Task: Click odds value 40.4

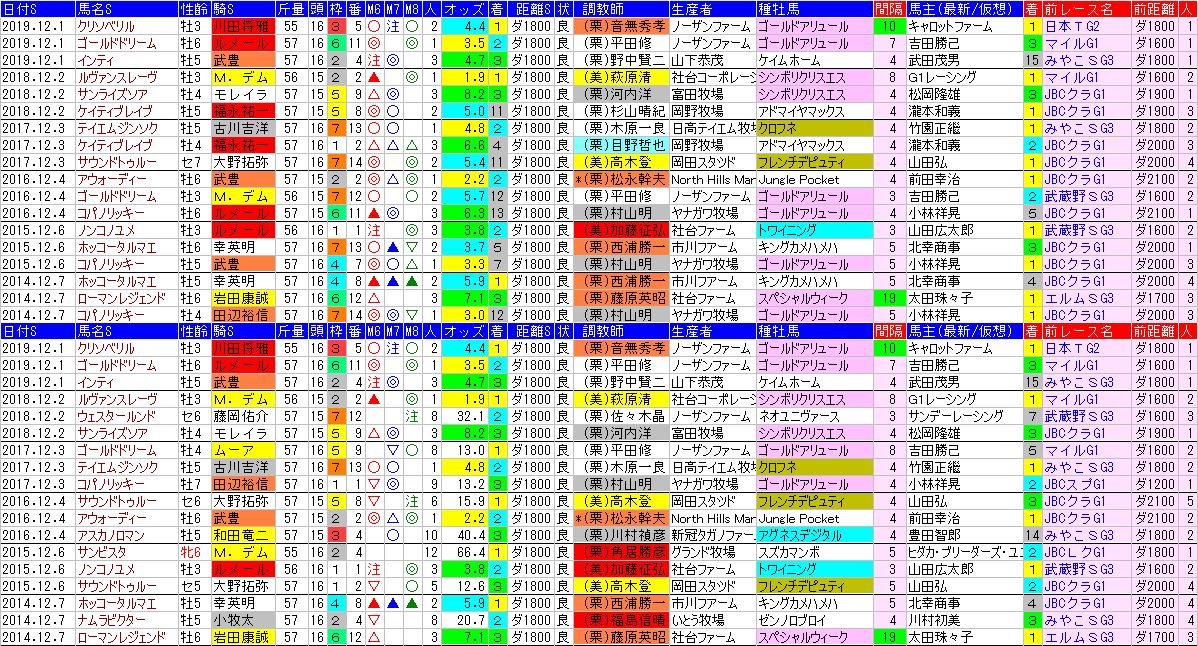Action: tap(471, 535)
